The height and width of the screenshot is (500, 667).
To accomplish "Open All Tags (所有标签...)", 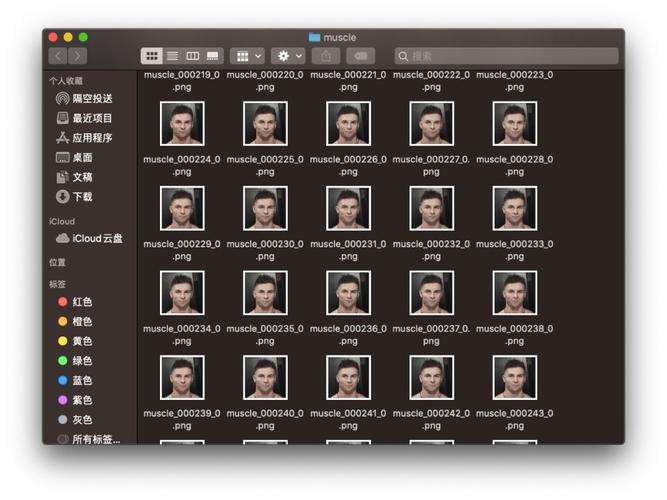I will click(89, 439).
